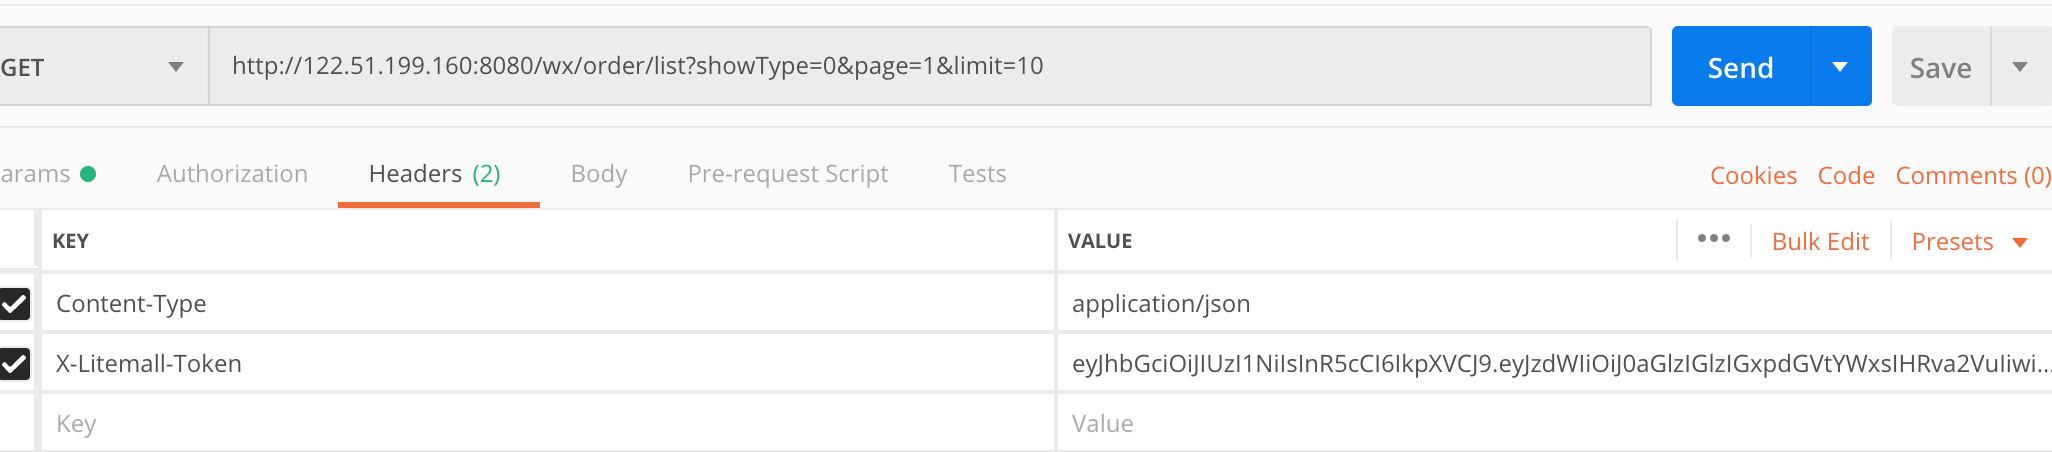Open Comments (0) link

[1972, 176]
